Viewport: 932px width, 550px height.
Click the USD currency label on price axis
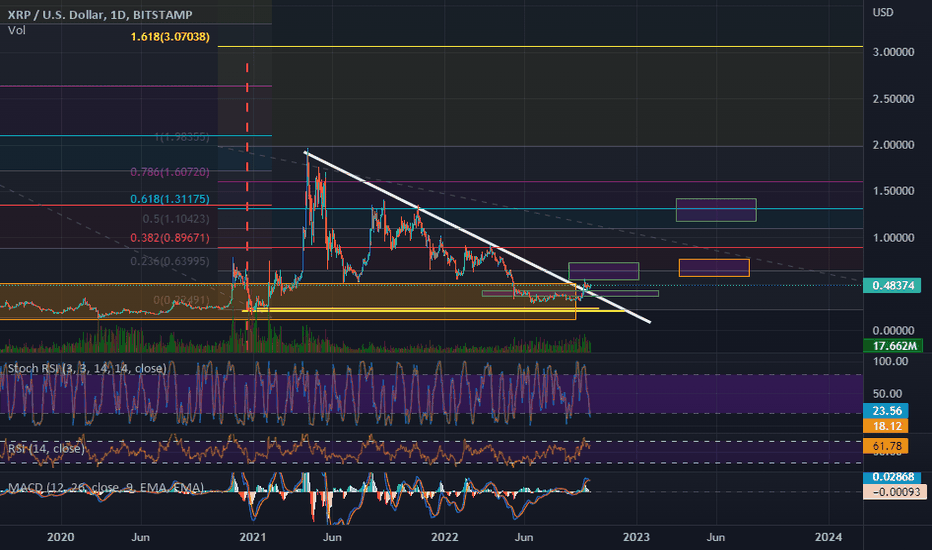(883, 12)
